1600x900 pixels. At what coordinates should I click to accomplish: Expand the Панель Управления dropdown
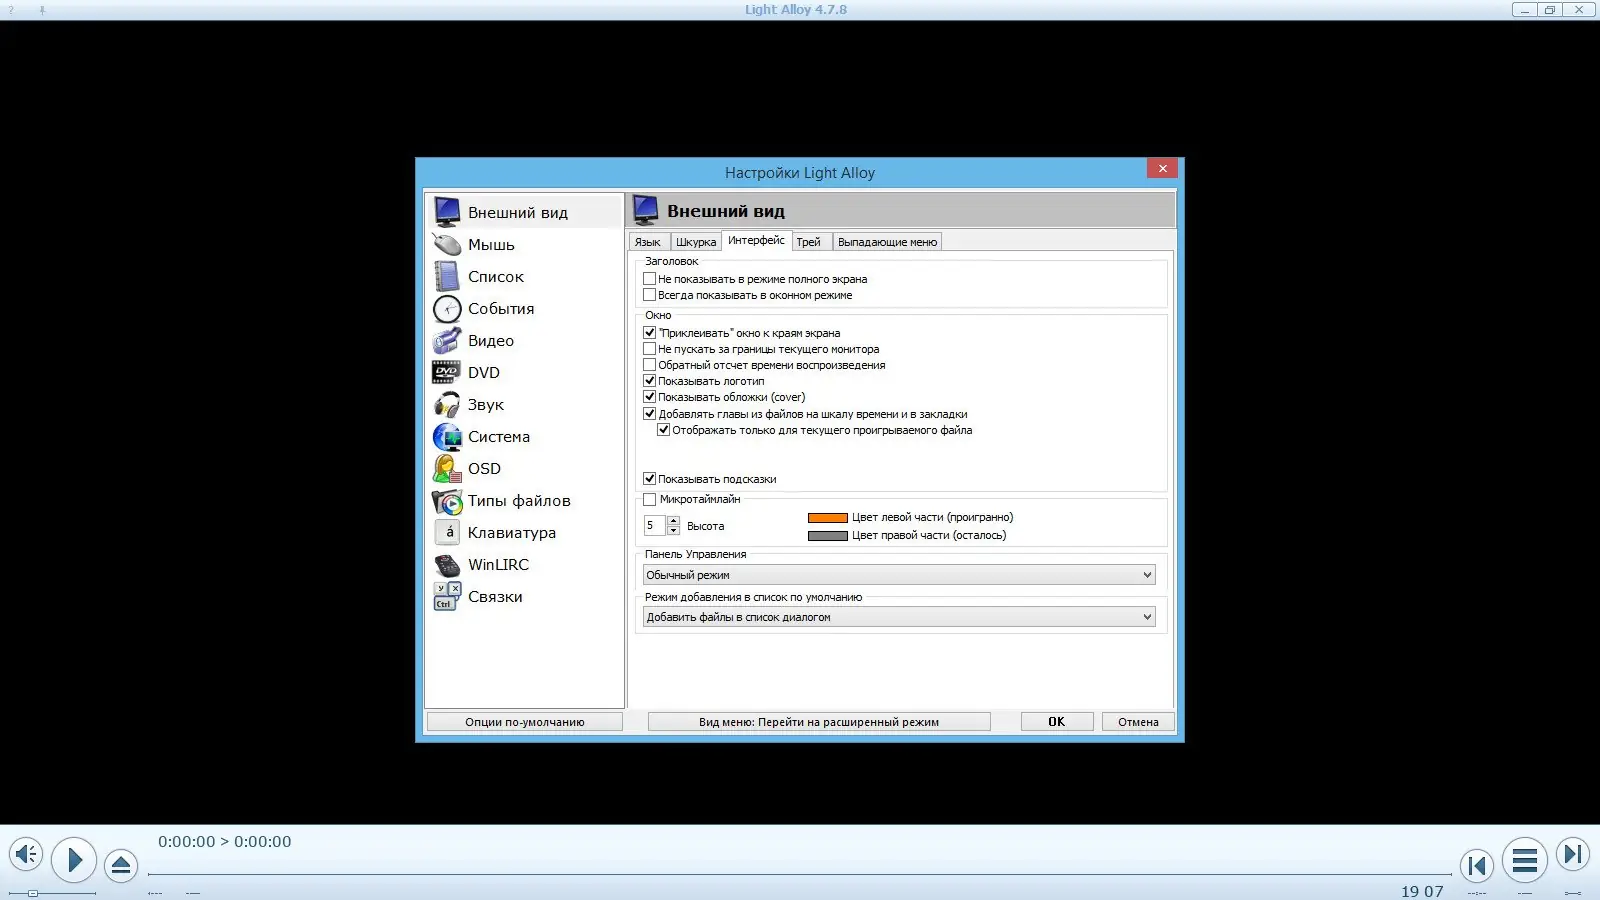pos(899,575)
